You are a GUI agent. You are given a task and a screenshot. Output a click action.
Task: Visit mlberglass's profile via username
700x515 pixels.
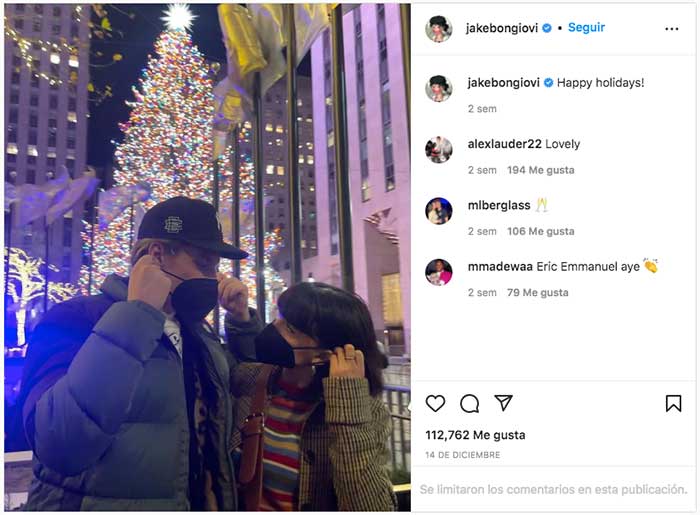pyautogui.click(x=499, y=205)
